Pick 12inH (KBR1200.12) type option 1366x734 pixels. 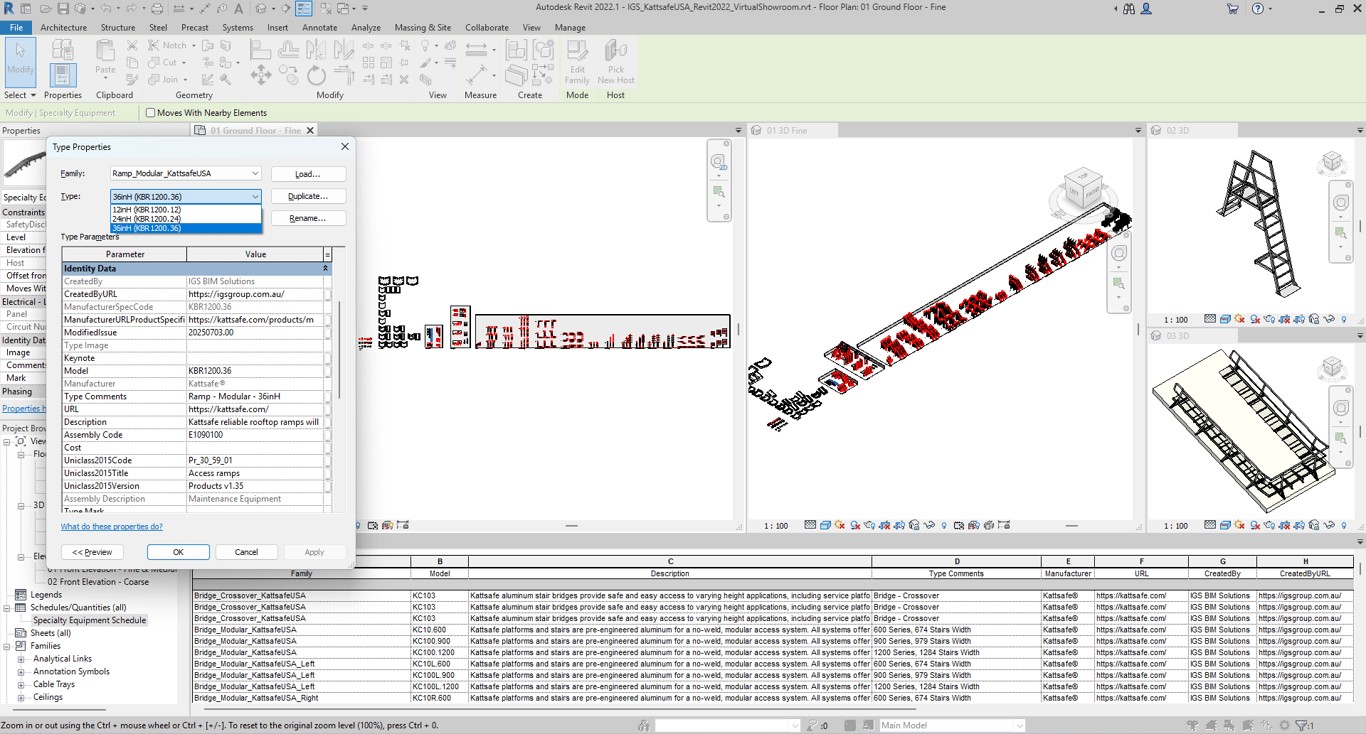147,210
